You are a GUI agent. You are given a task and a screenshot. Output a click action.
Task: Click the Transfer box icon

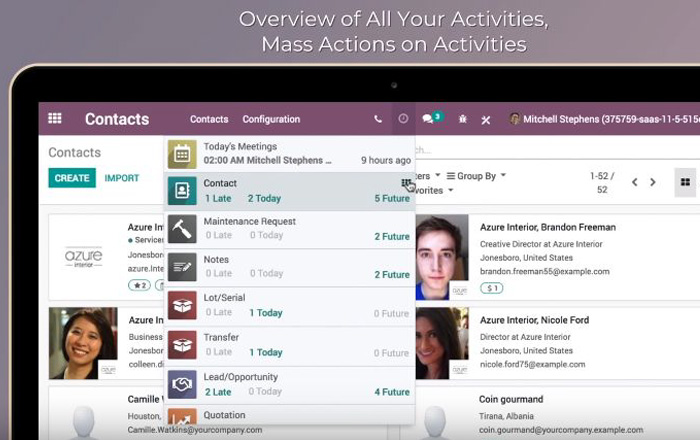click(182, 345)
